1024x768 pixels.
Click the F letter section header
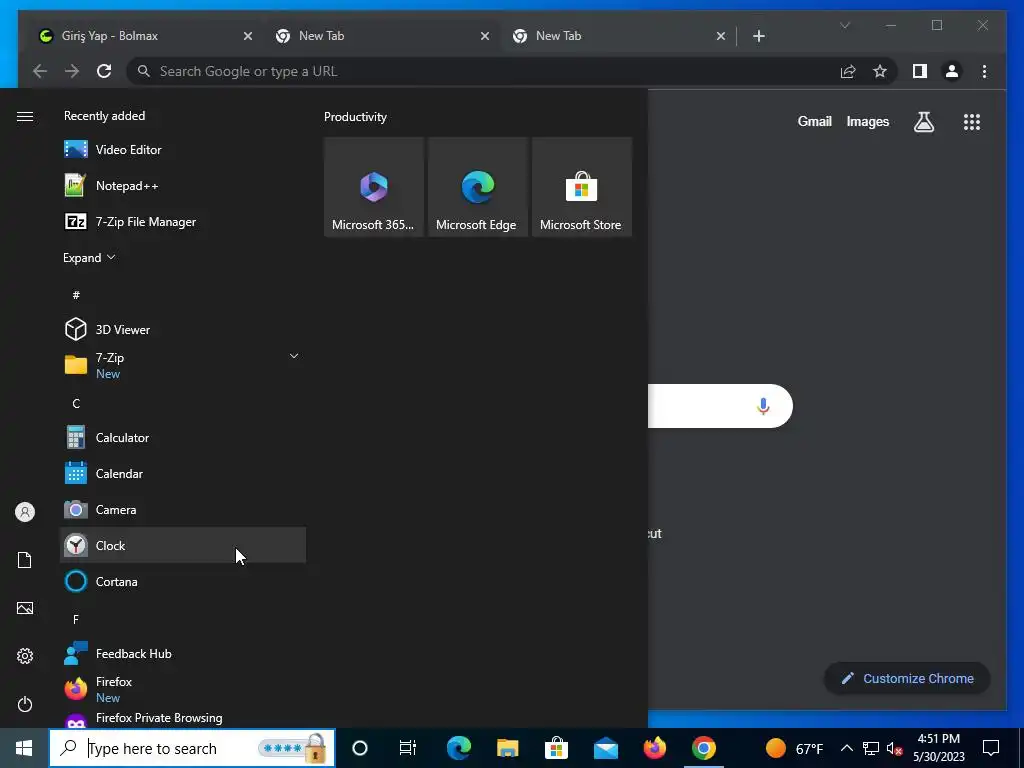[76, 619]
